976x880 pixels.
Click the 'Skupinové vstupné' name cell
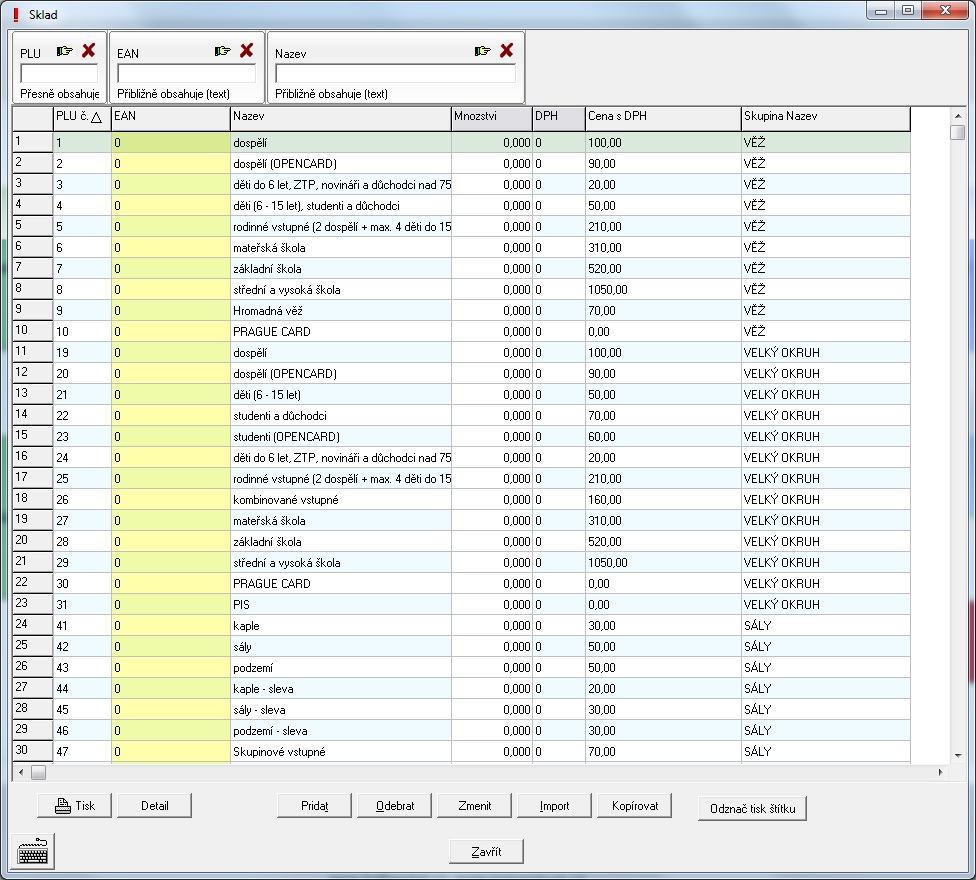click(x=340, y=751)
